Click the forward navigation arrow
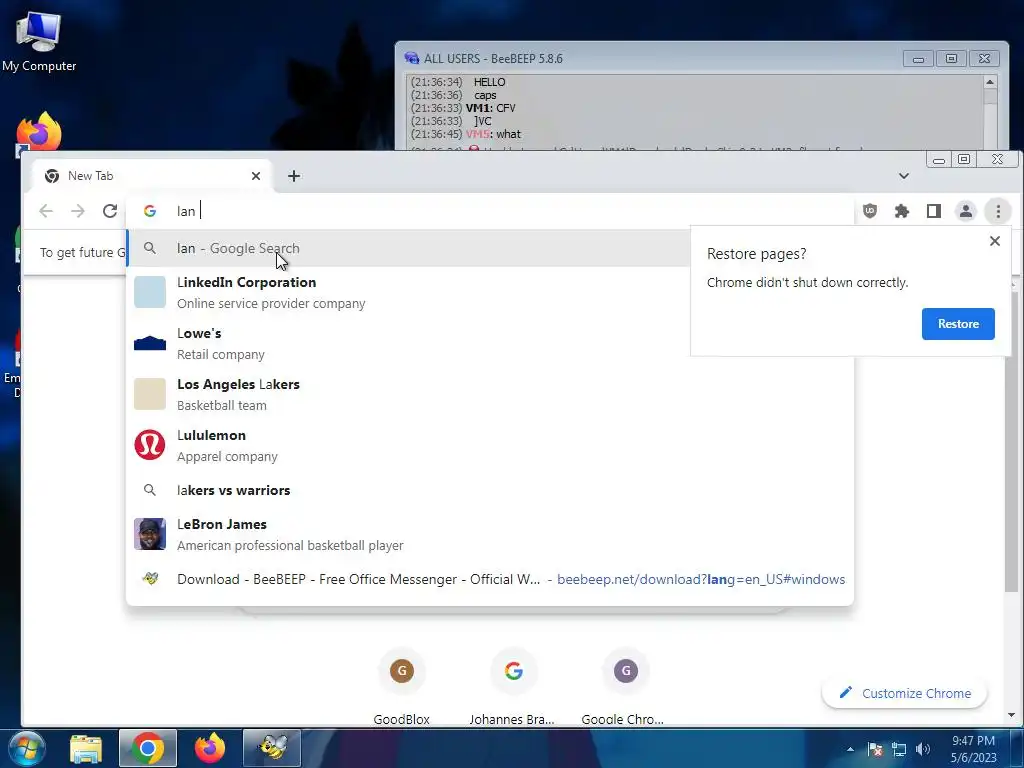The height and width of the screenshot is (768, 1024). pos(78,211)
